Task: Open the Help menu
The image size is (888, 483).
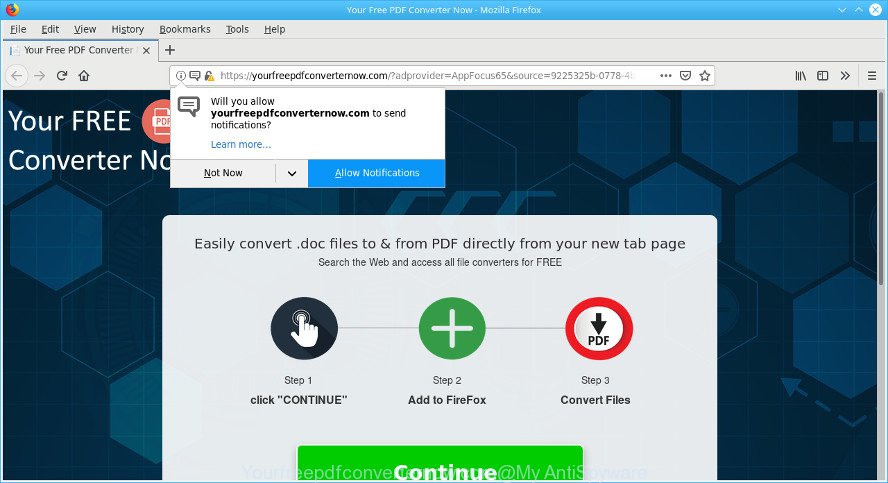Action: click(x=275, y=29)
